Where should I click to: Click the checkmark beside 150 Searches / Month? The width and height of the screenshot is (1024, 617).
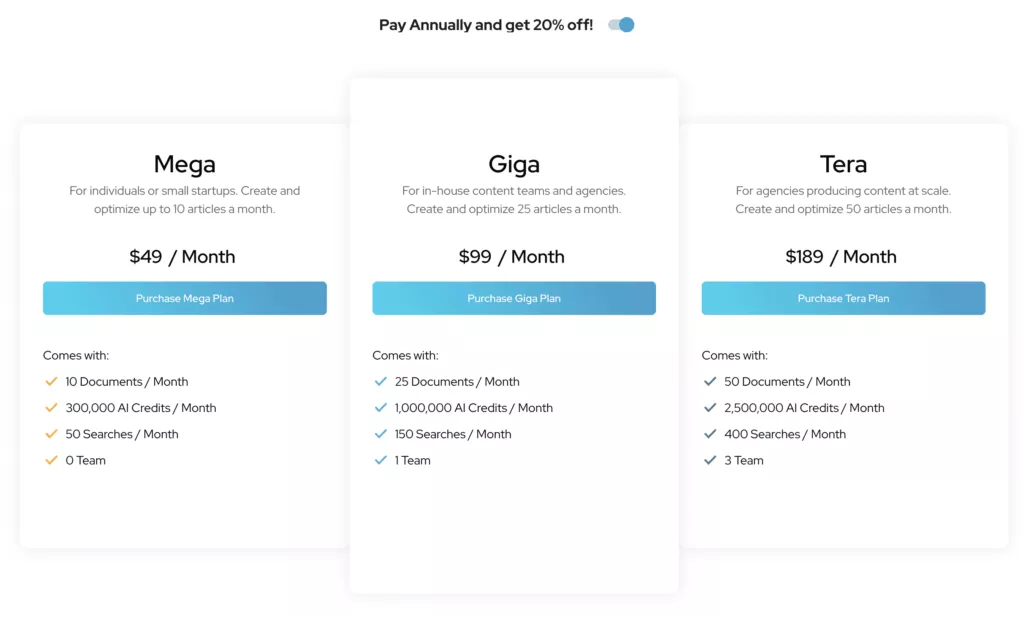coord(380,434)
